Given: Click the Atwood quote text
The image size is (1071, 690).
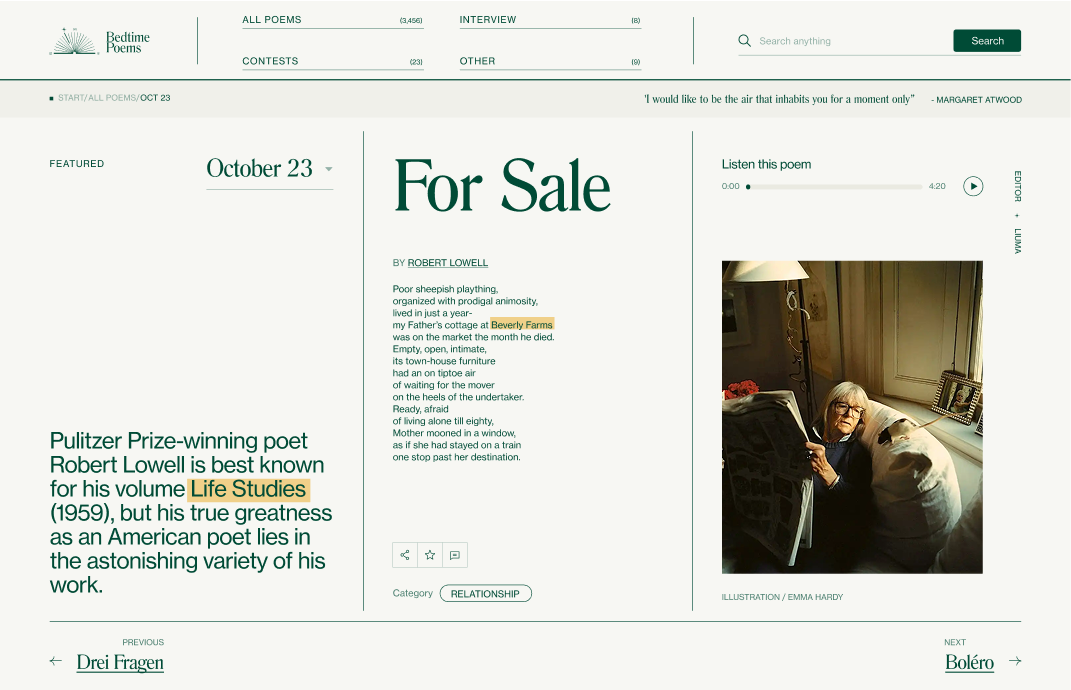Looking at the screenshot, I should (779, 99).
